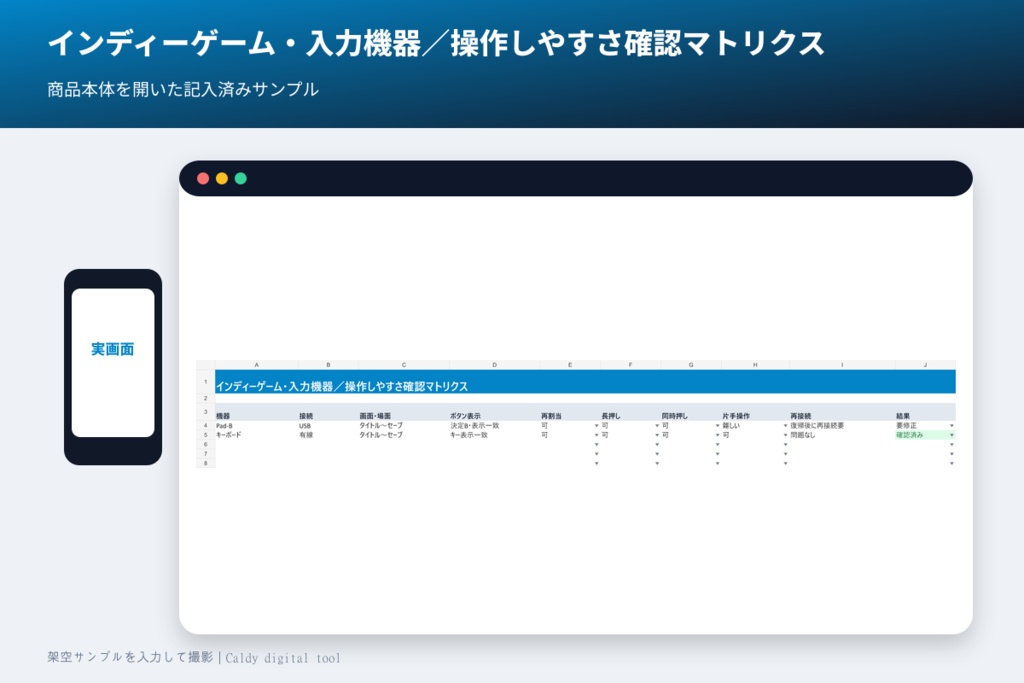The image size is (1024, 683).
Task: Select row 1 number header
Action: point(206,381)
